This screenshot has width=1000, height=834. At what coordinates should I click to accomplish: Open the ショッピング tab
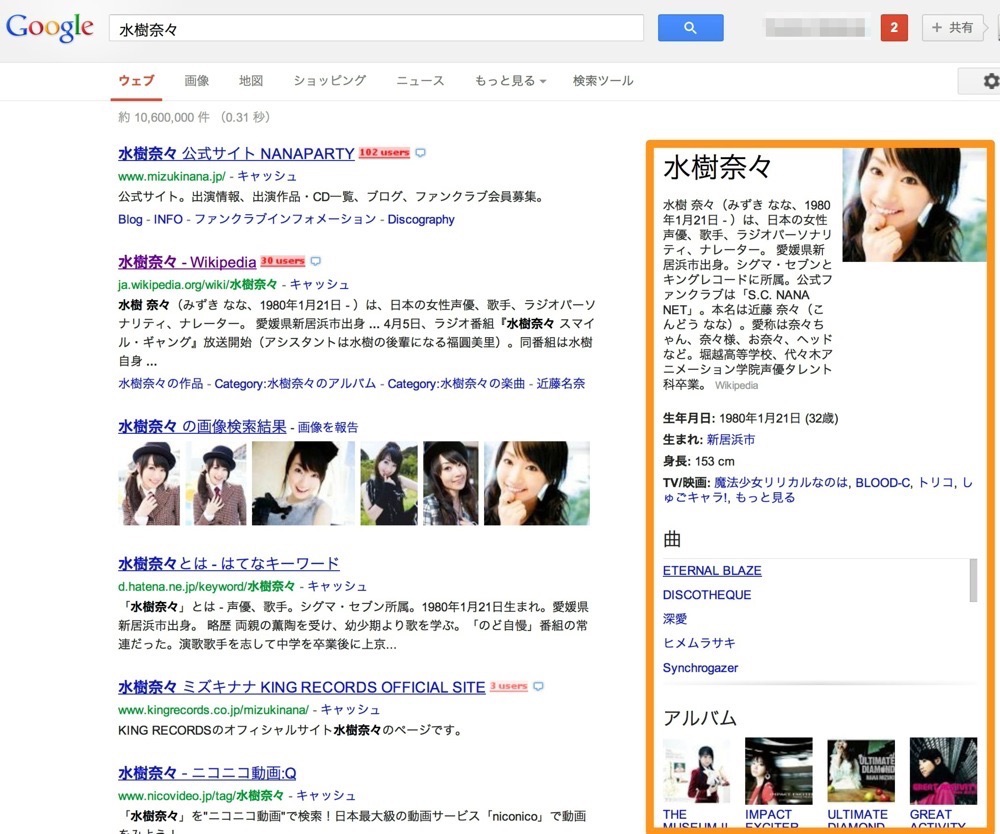pos(330,81)
